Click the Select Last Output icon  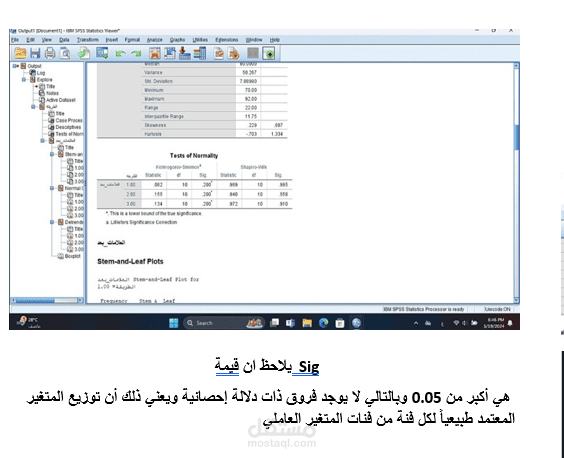(x=269, y=53)
